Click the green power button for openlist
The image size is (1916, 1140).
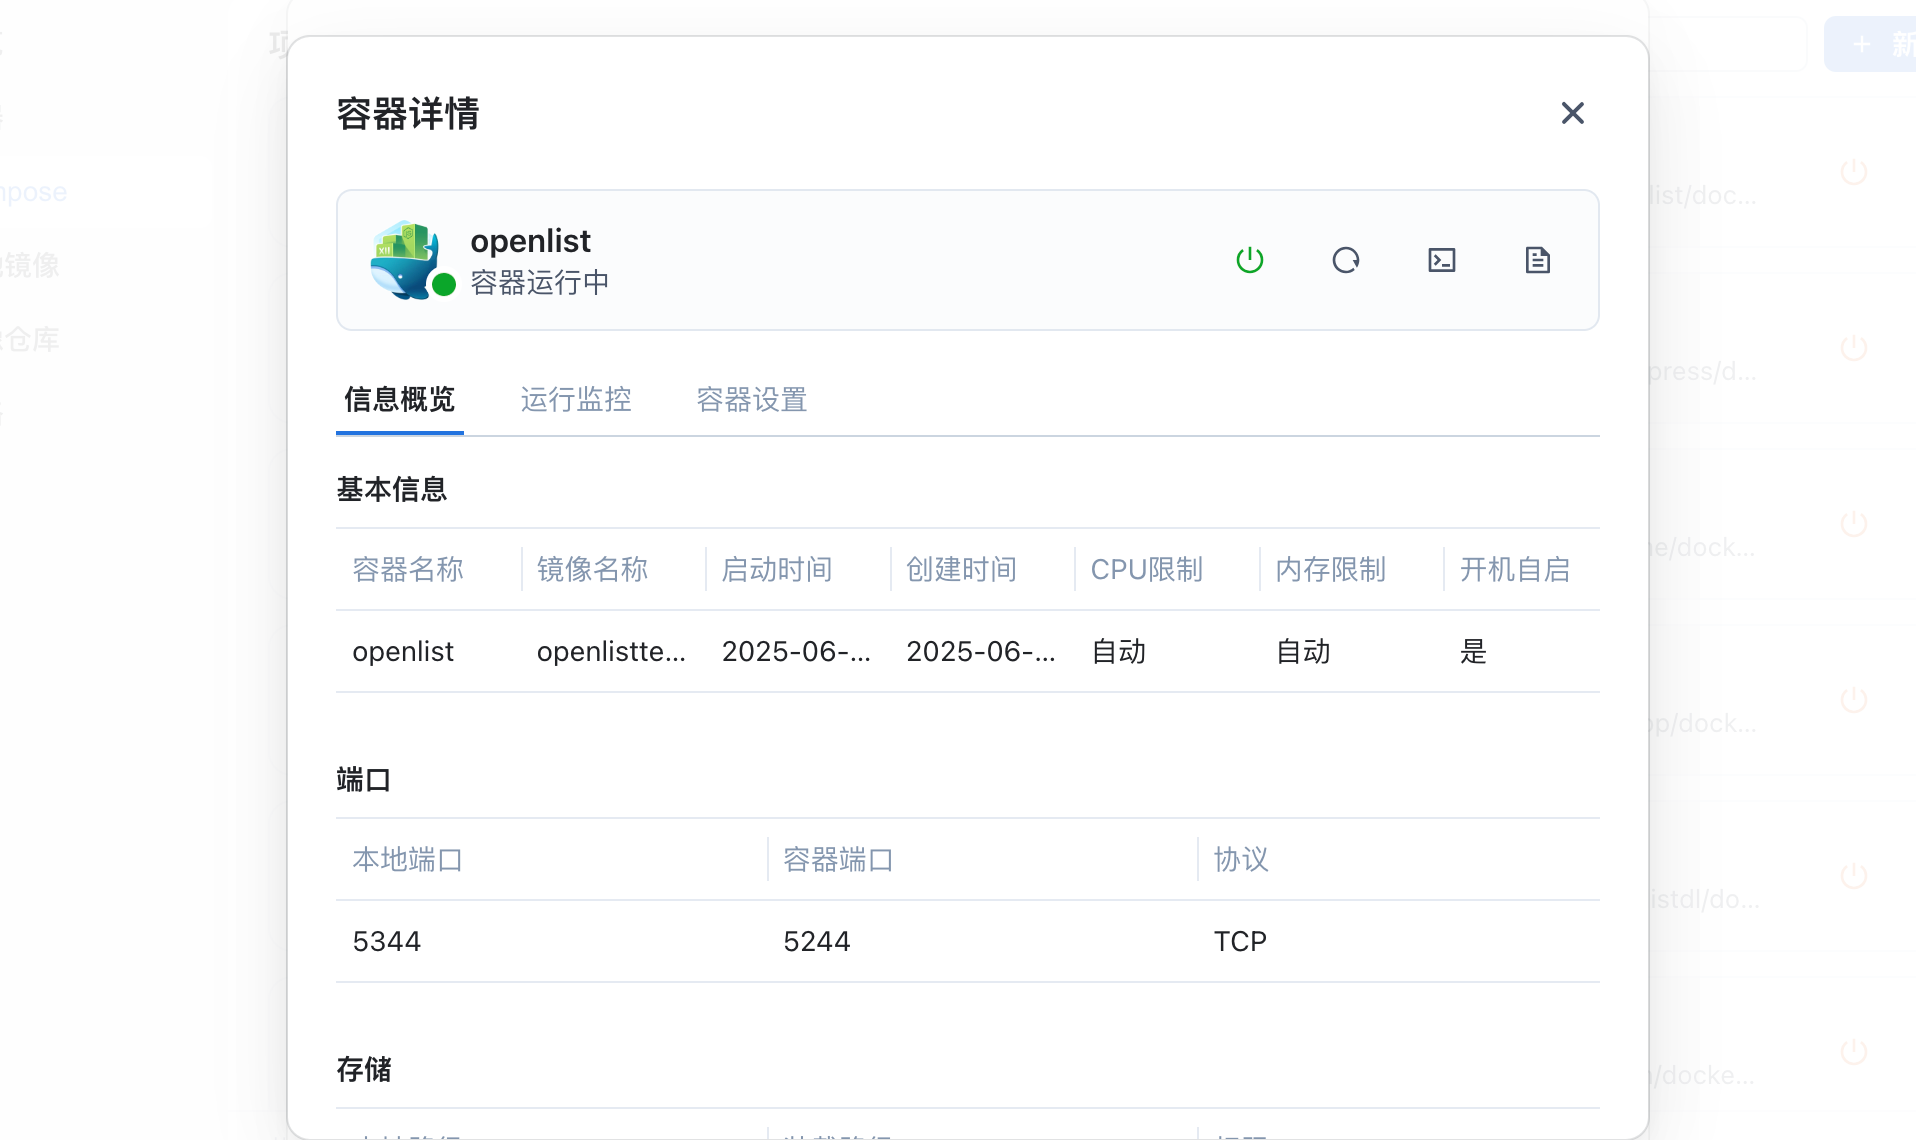(x=1249, y=260)
